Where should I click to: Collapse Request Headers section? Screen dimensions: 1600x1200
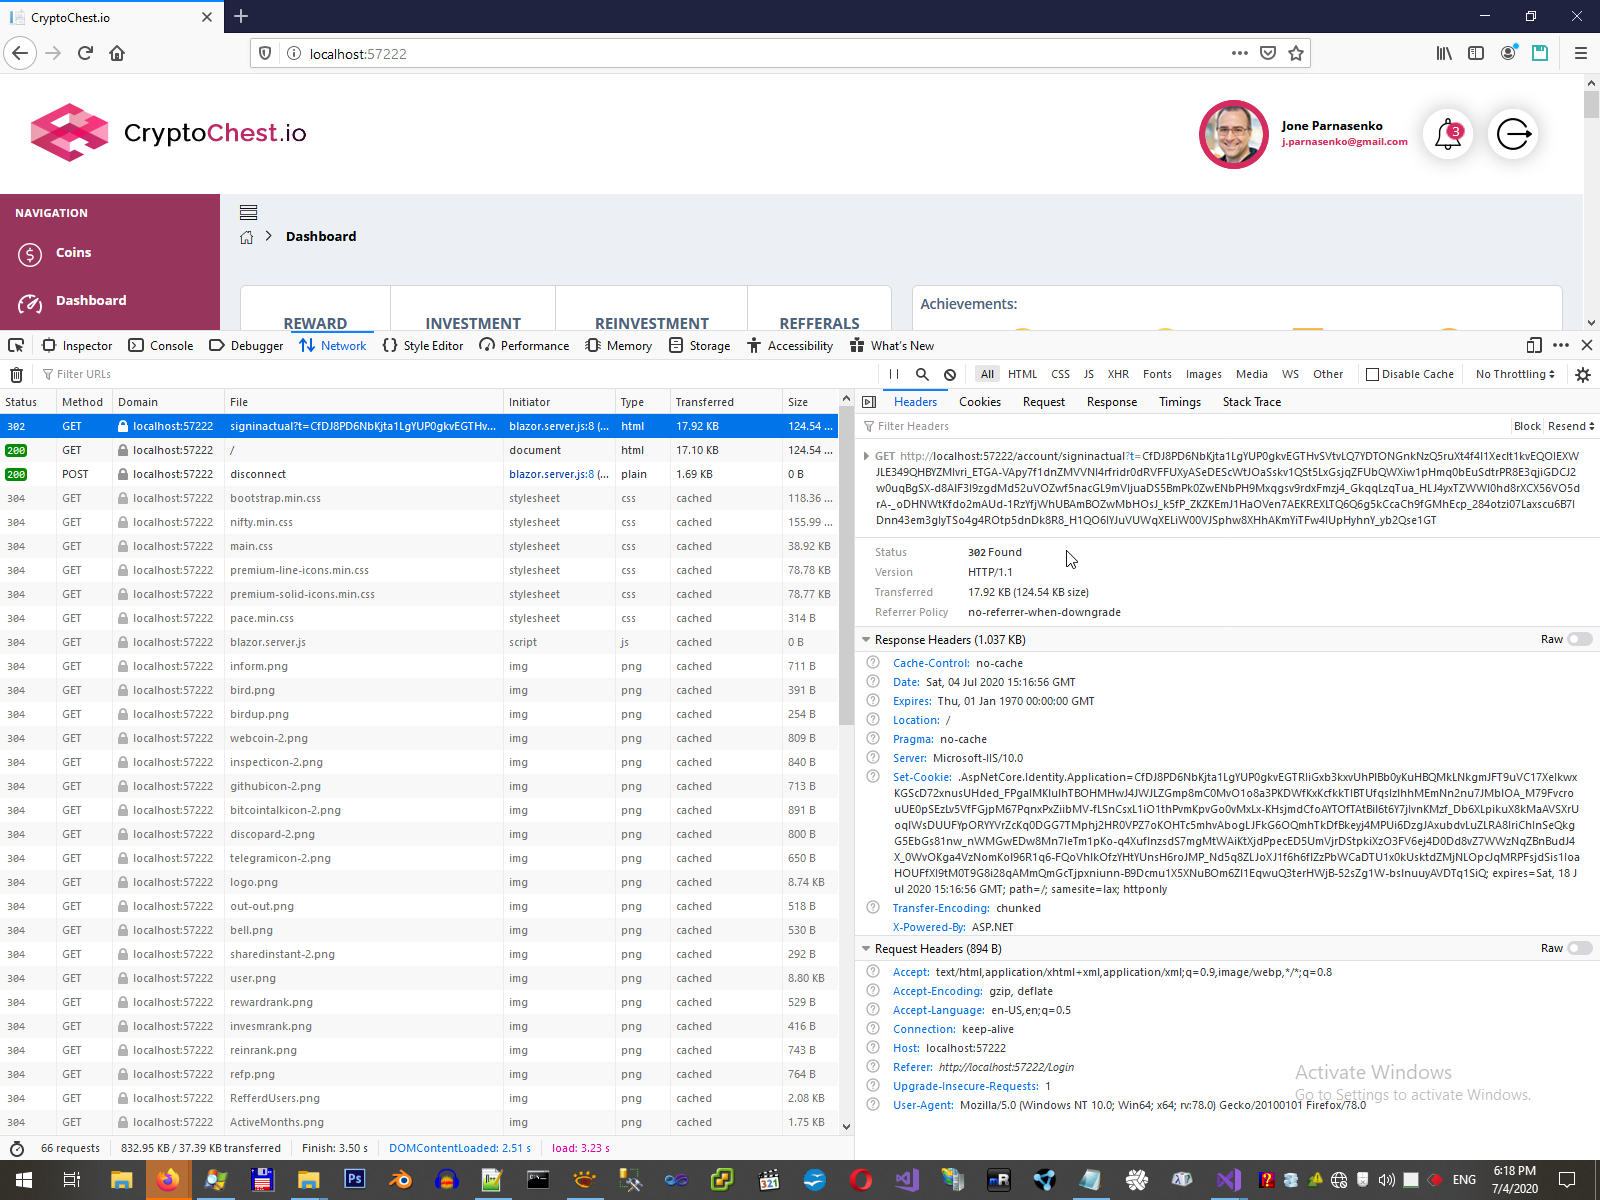tap(866, 949)
